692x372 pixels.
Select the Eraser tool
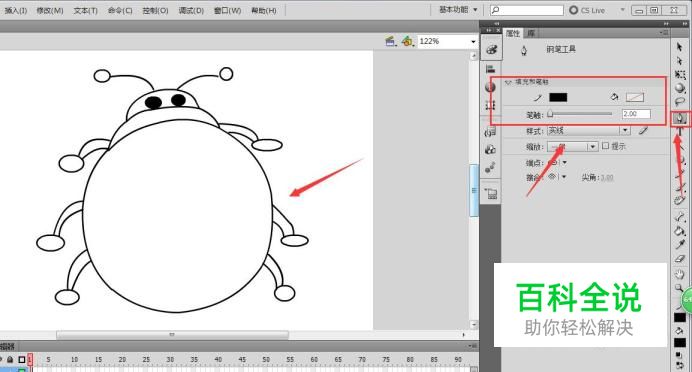(680, 259)
